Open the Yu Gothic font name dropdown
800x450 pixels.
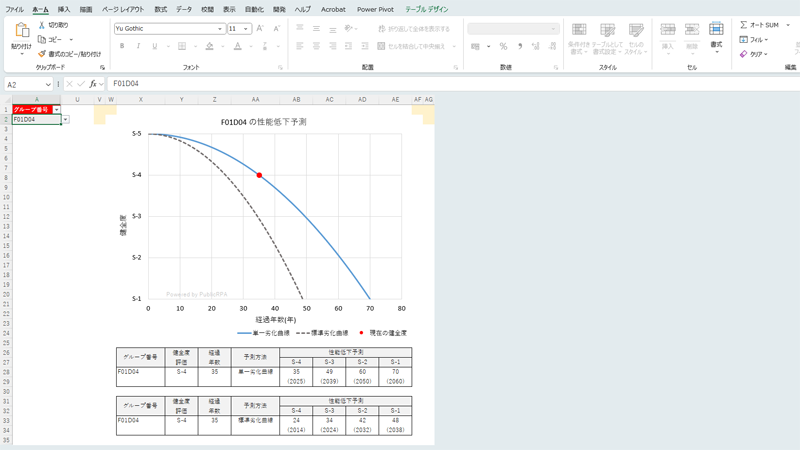[x=220, y=29]
